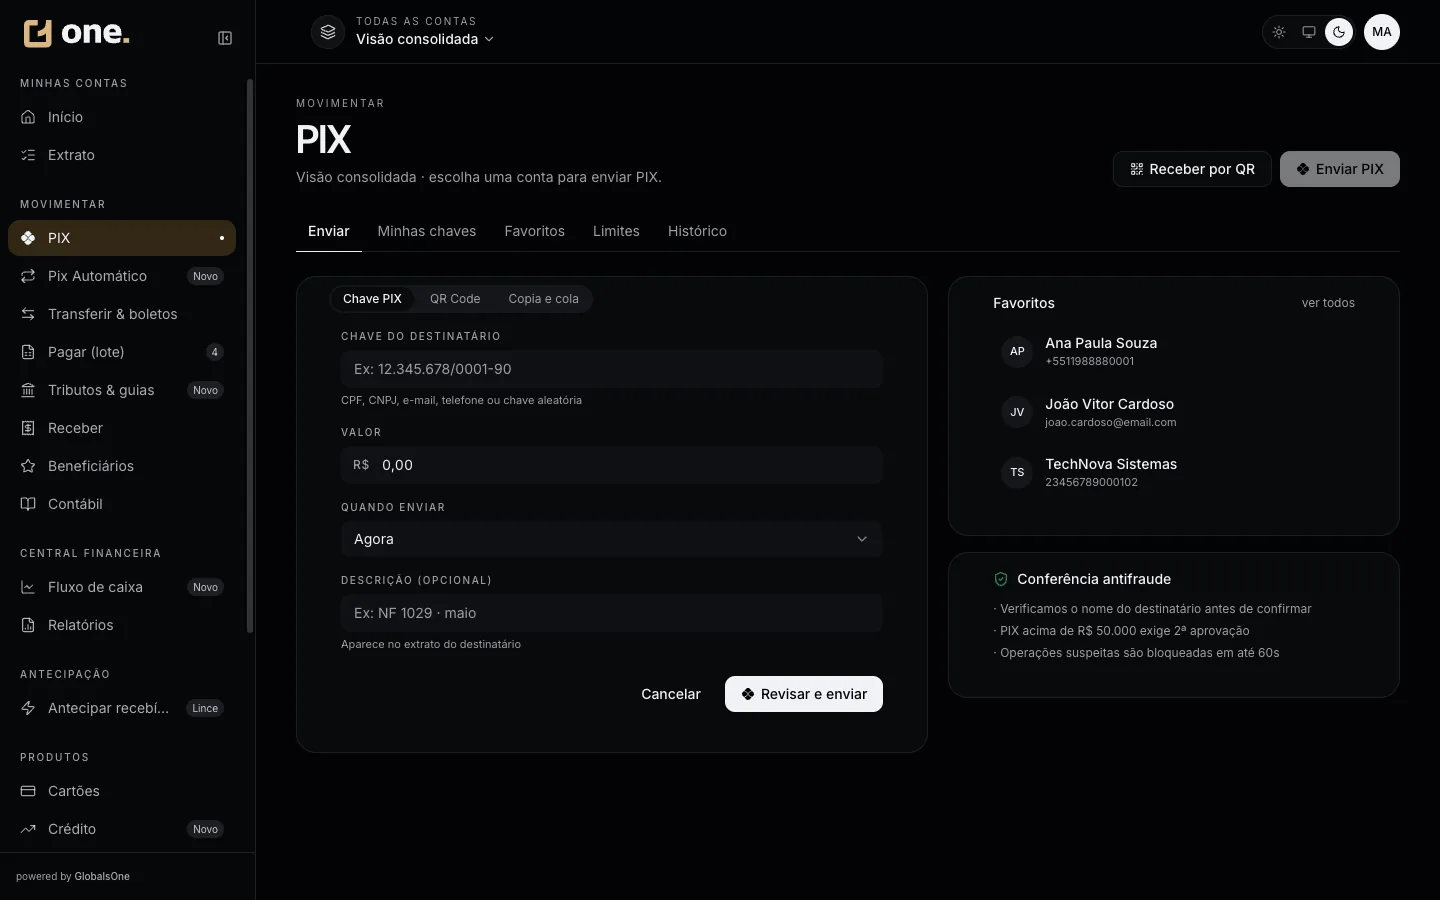Select favorite key 23456789000102

point(1091,483)
